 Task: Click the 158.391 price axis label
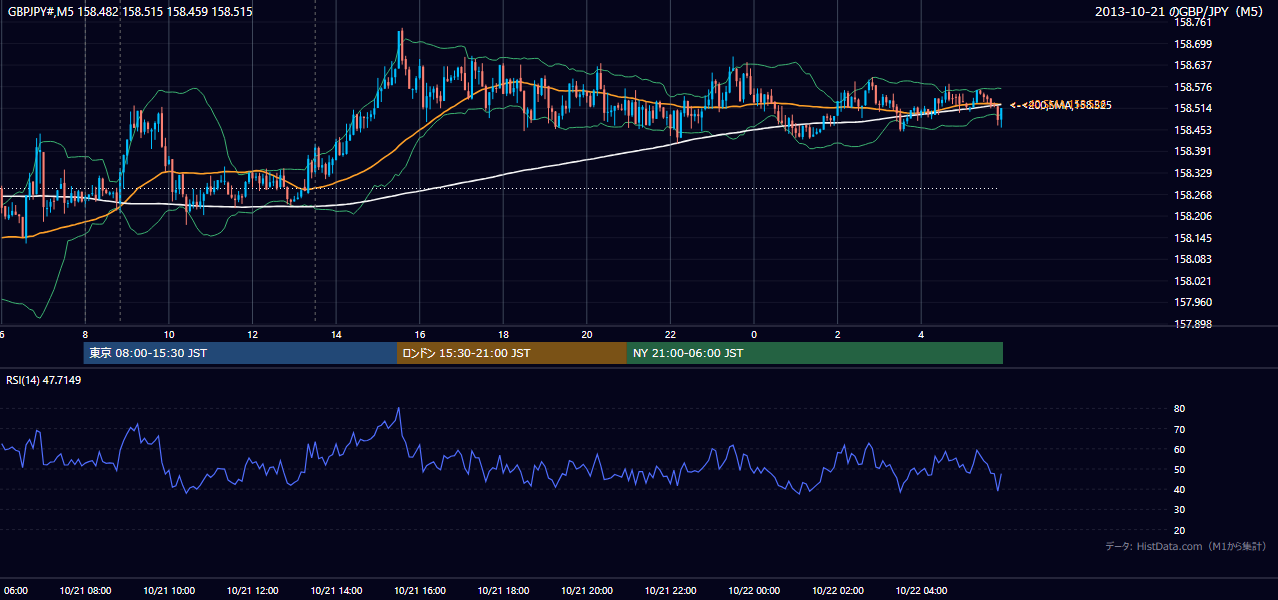[1193, 152]
